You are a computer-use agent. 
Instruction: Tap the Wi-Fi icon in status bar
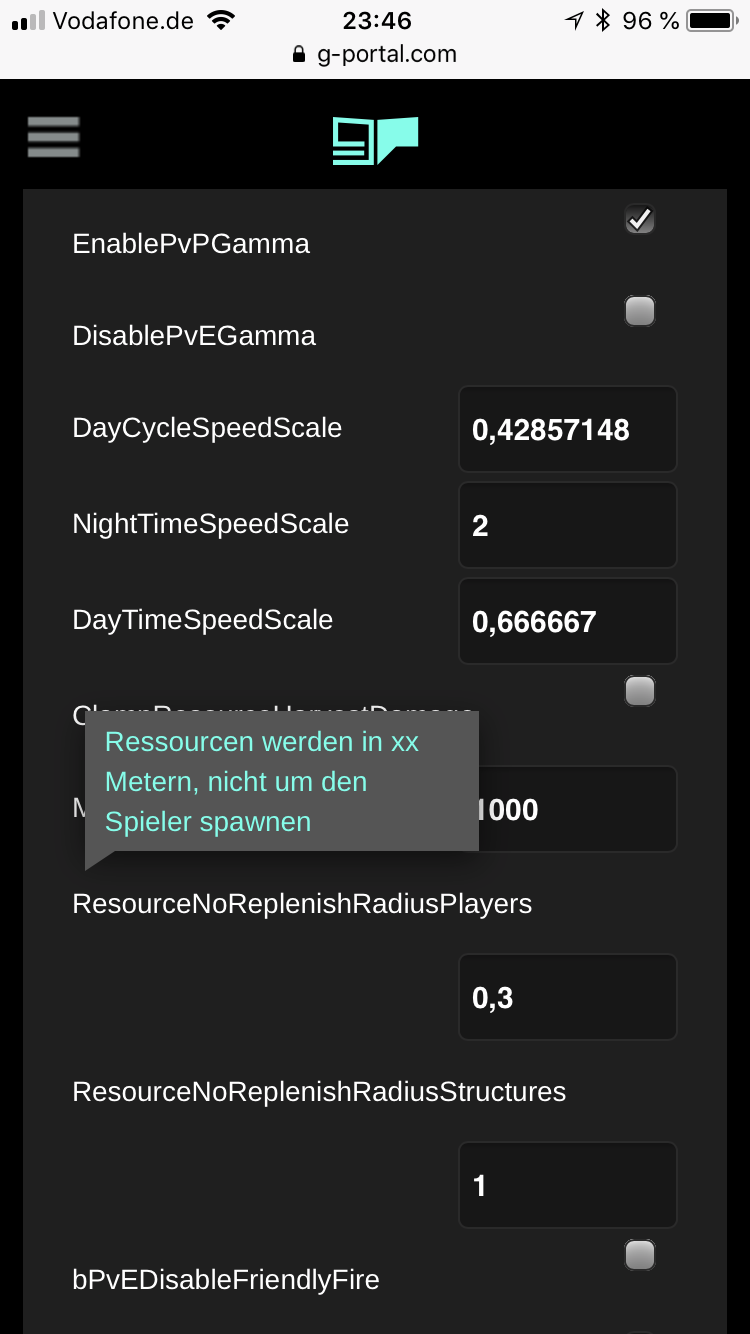coord(220,20)
